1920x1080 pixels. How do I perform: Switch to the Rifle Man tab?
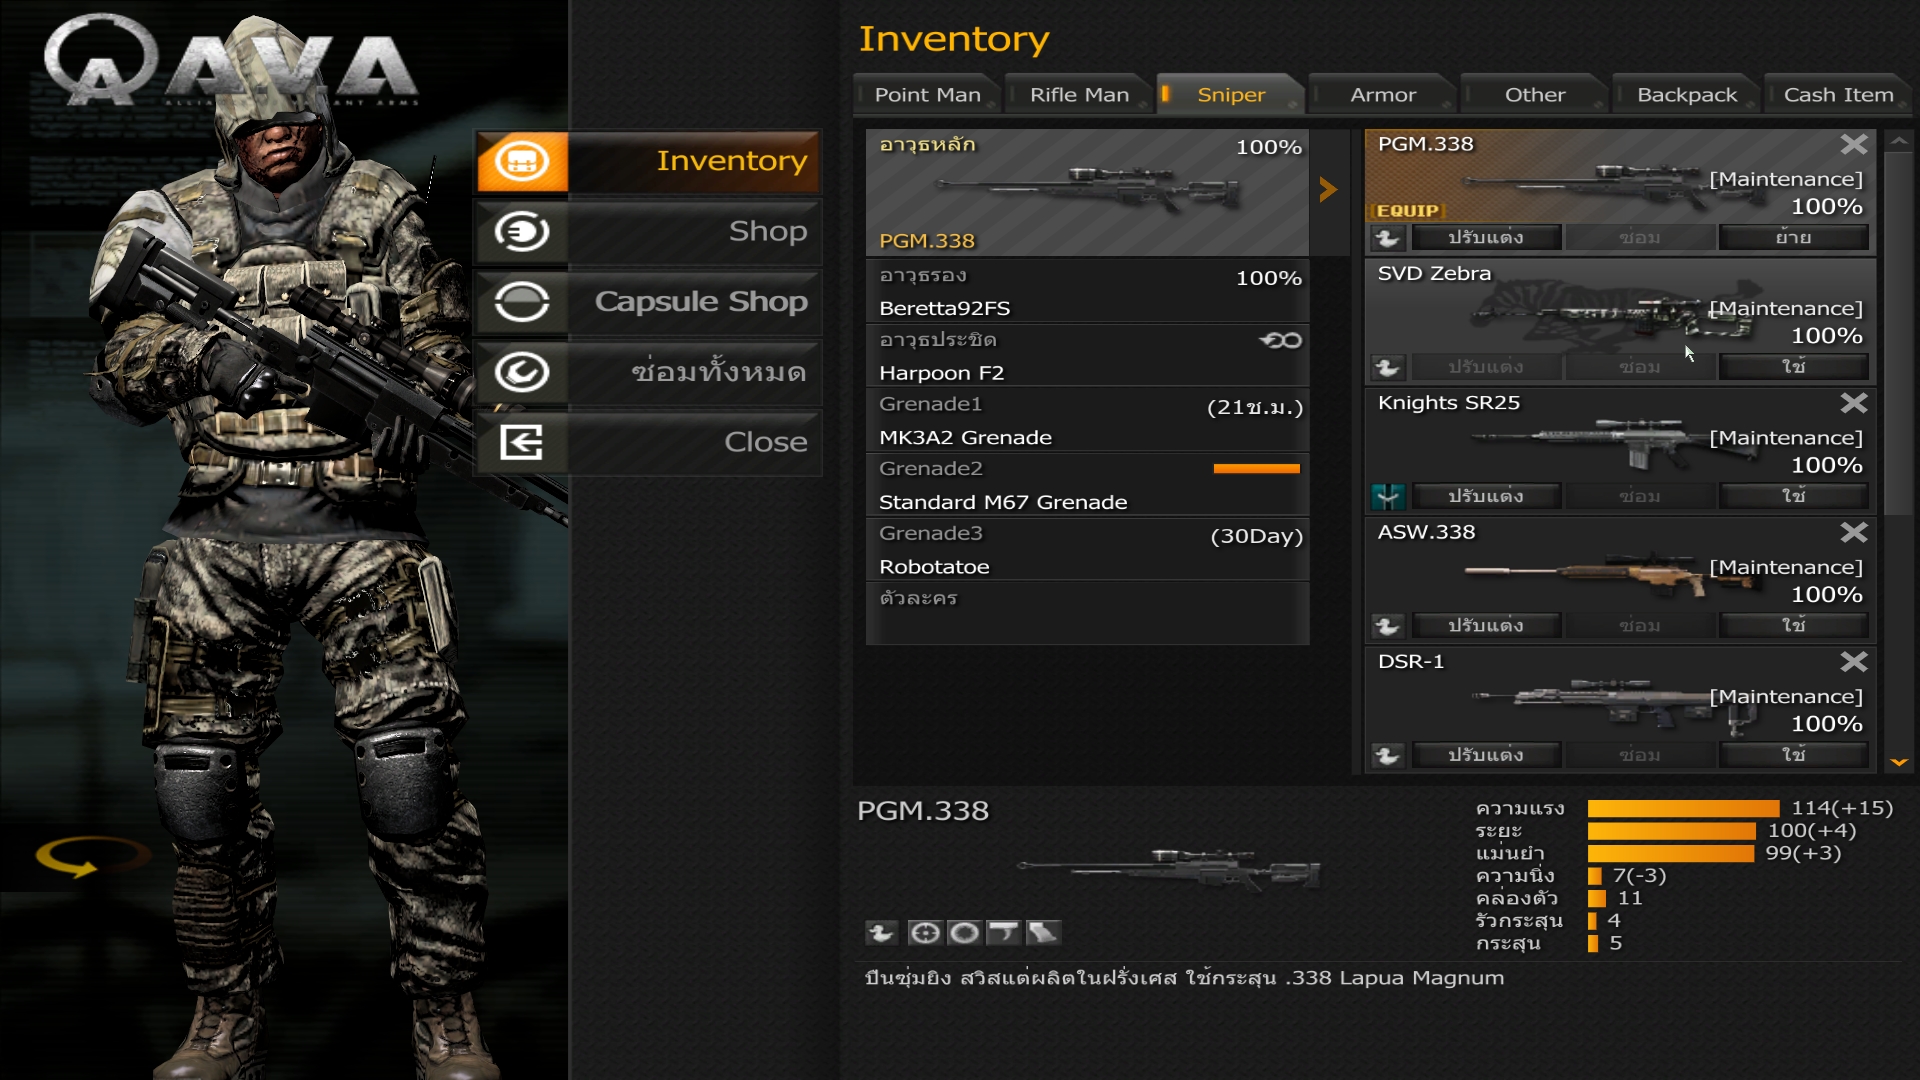pyautogui.click(x=1078, y=95)
